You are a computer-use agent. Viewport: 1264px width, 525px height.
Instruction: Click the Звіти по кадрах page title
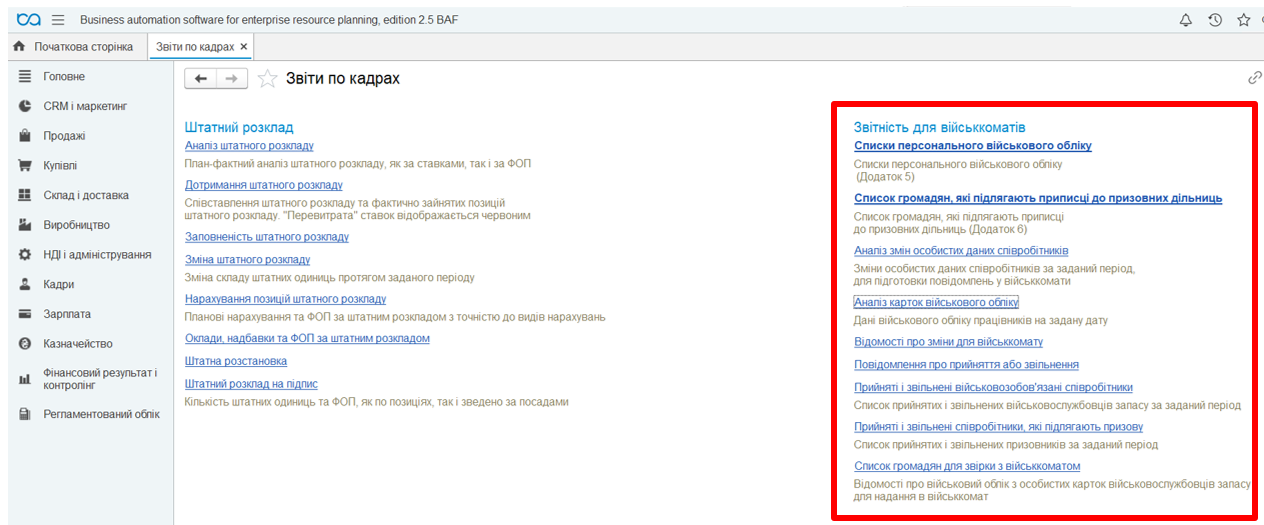[x=343, y=78]
